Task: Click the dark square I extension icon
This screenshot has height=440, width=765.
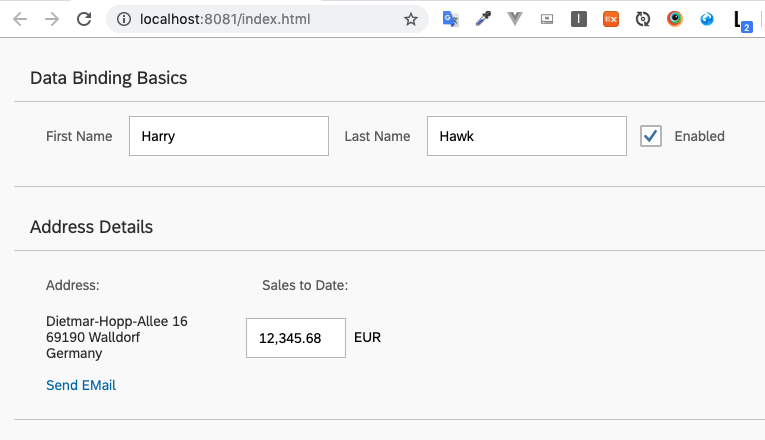Action: pos(579,19)
